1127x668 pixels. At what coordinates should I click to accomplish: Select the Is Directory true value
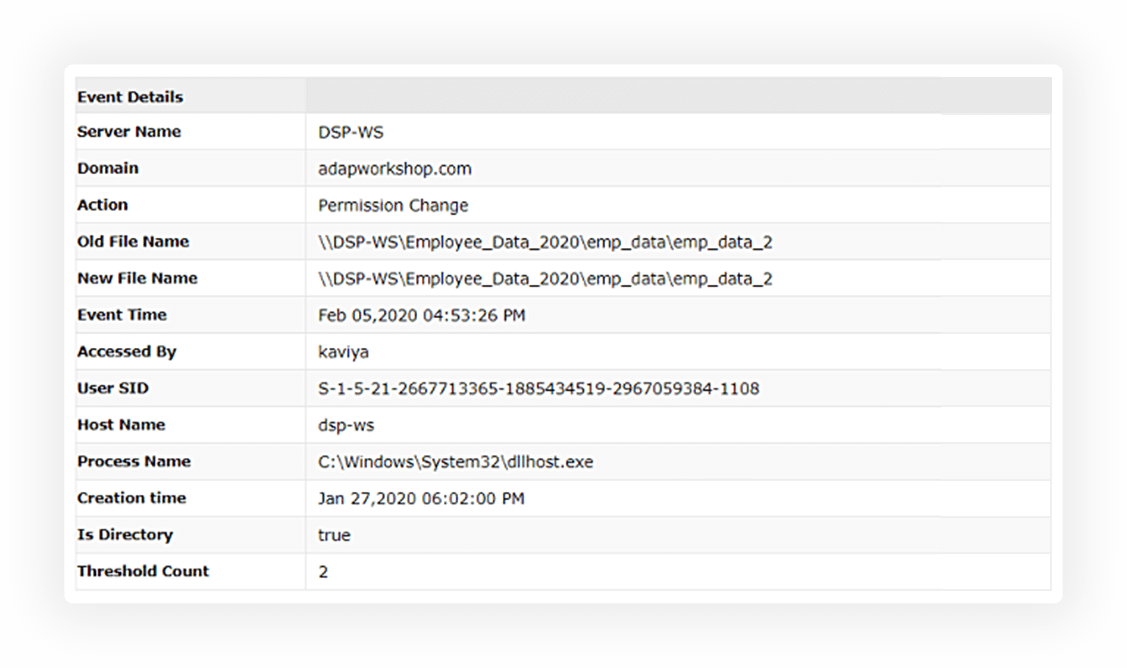(x=334, y=535)
